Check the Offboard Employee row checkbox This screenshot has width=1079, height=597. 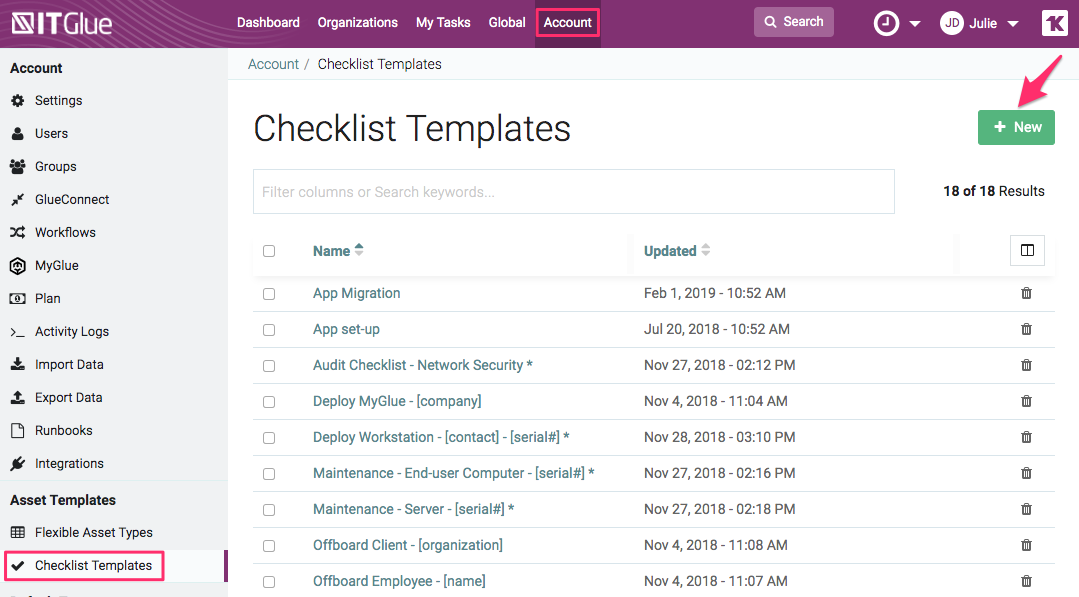[269, 582]
